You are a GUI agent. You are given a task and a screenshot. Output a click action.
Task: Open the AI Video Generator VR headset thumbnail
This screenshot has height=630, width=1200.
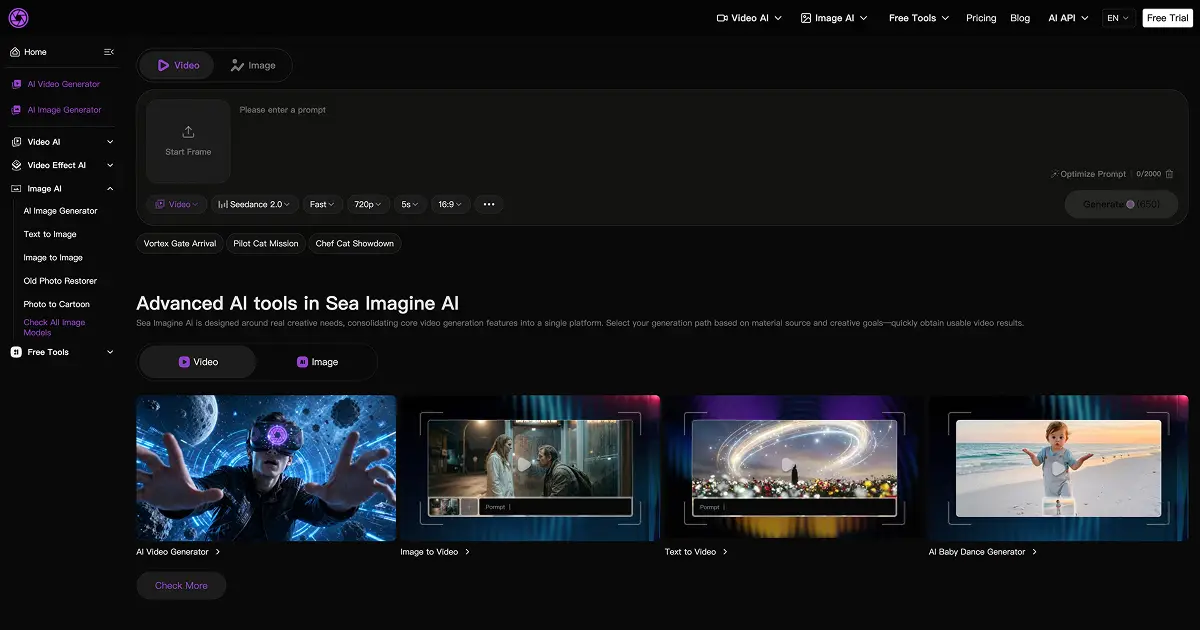266,468
